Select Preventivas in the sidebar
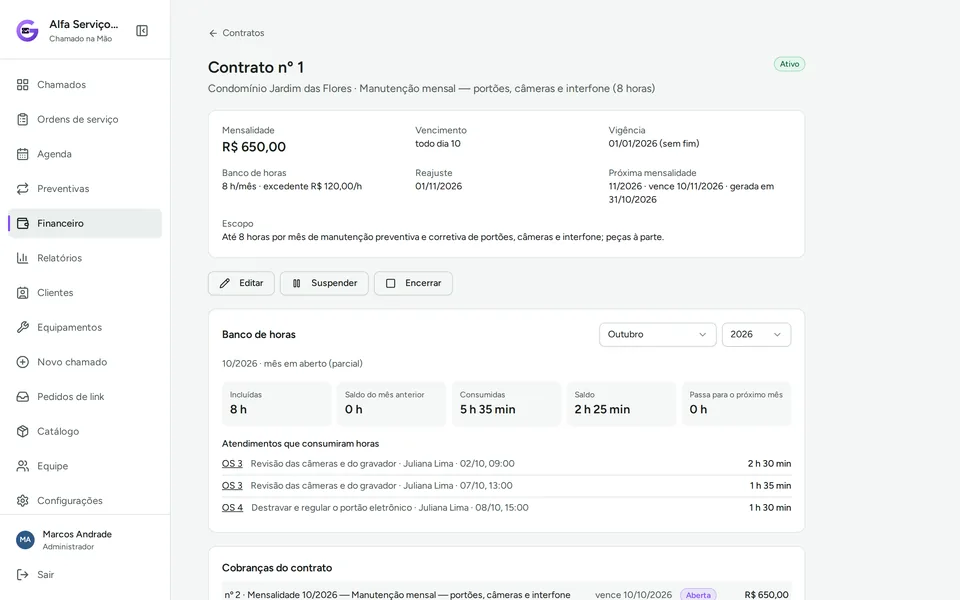Screen dimensions: 960x600 point(85,189)
